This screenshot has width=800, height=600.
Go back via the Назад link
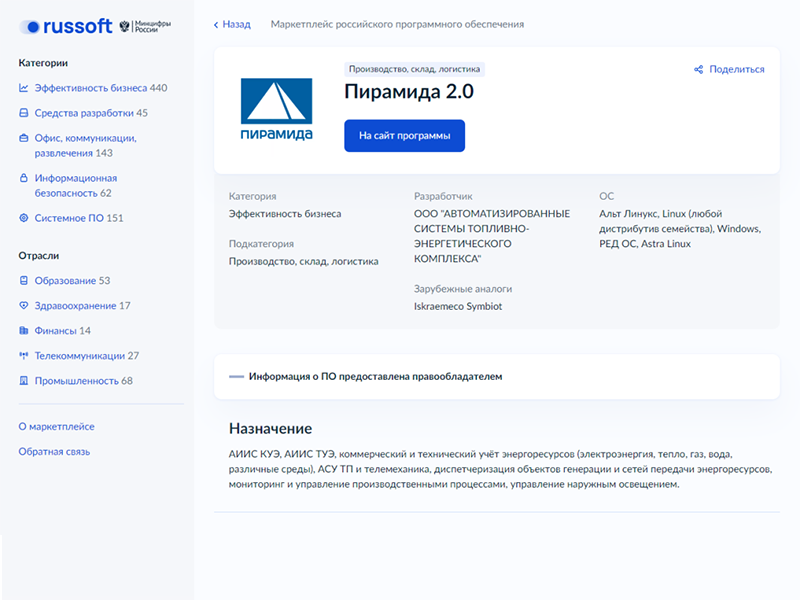(x=236, y=24)
